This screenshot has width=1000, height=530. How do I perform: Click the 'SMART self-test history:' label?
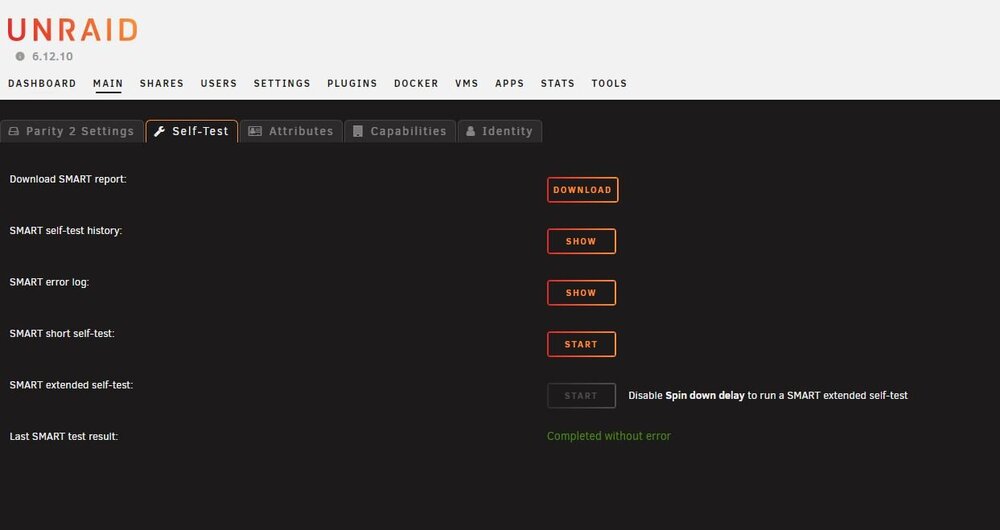[66, 230]
